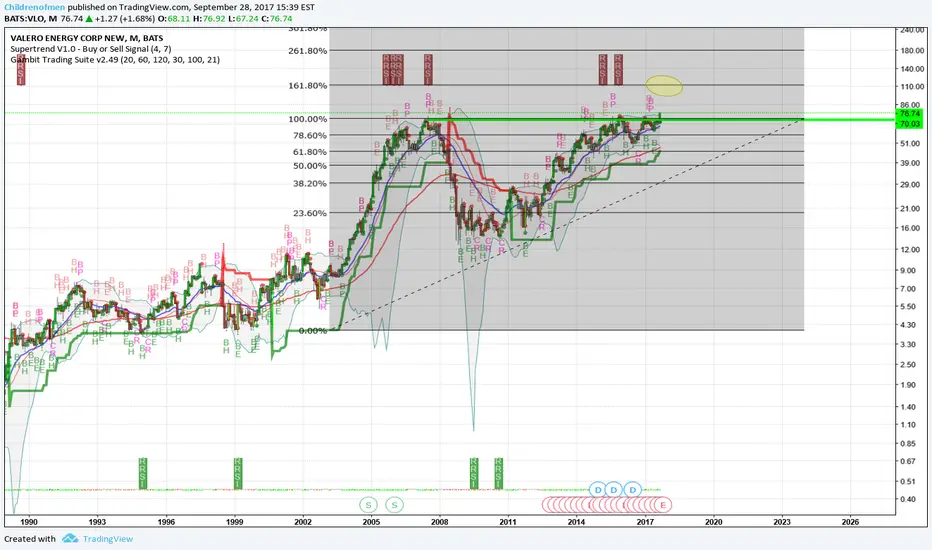The image size is (932, 550).
Task: Select the 100.00% Fibonacci level label
Action: pyautogui.click(x=308, y=119)
